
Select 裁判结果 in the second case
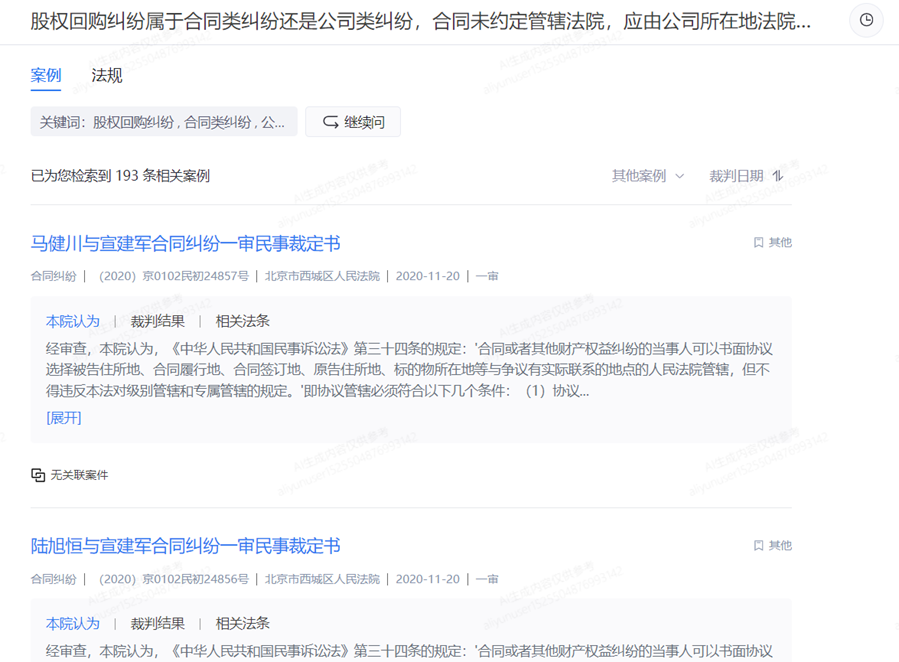tap(158, 623)
